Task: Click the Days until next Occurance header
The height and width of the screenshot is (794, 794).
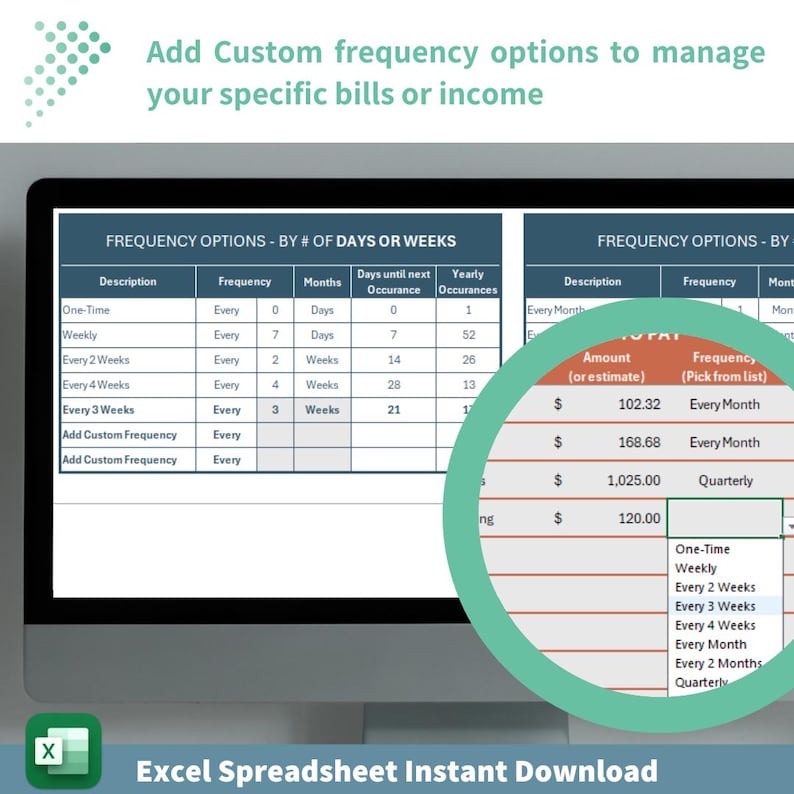Action: tap(393, 282)
